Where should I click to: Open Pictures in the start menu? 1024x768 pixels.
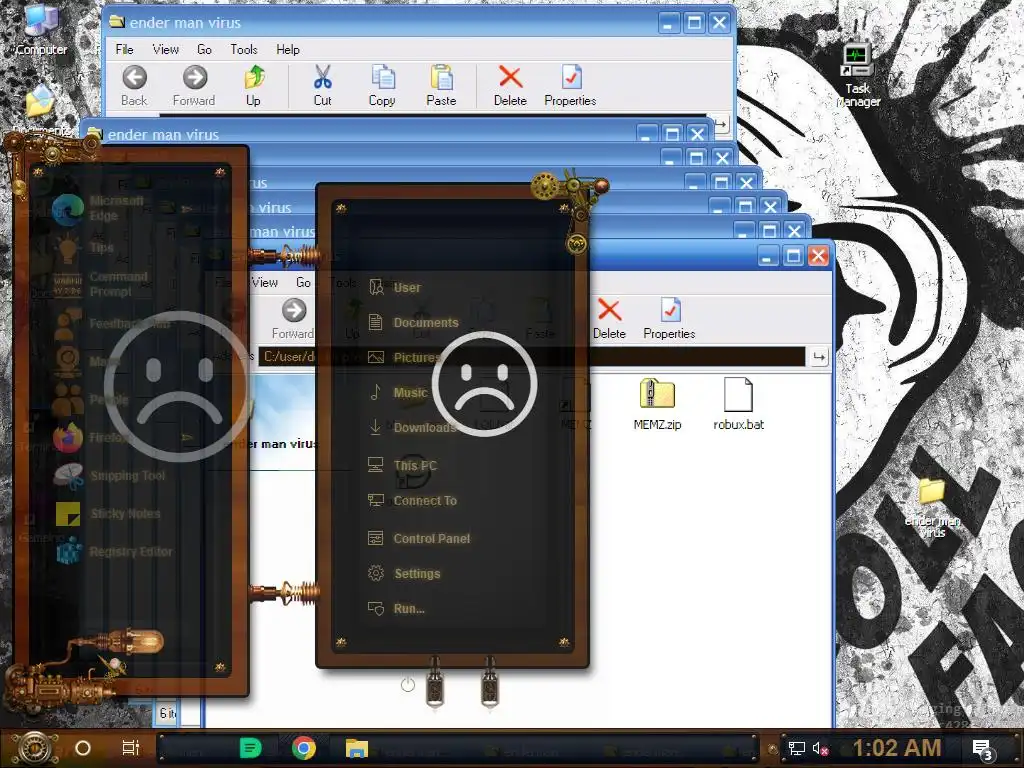(405, 358)
